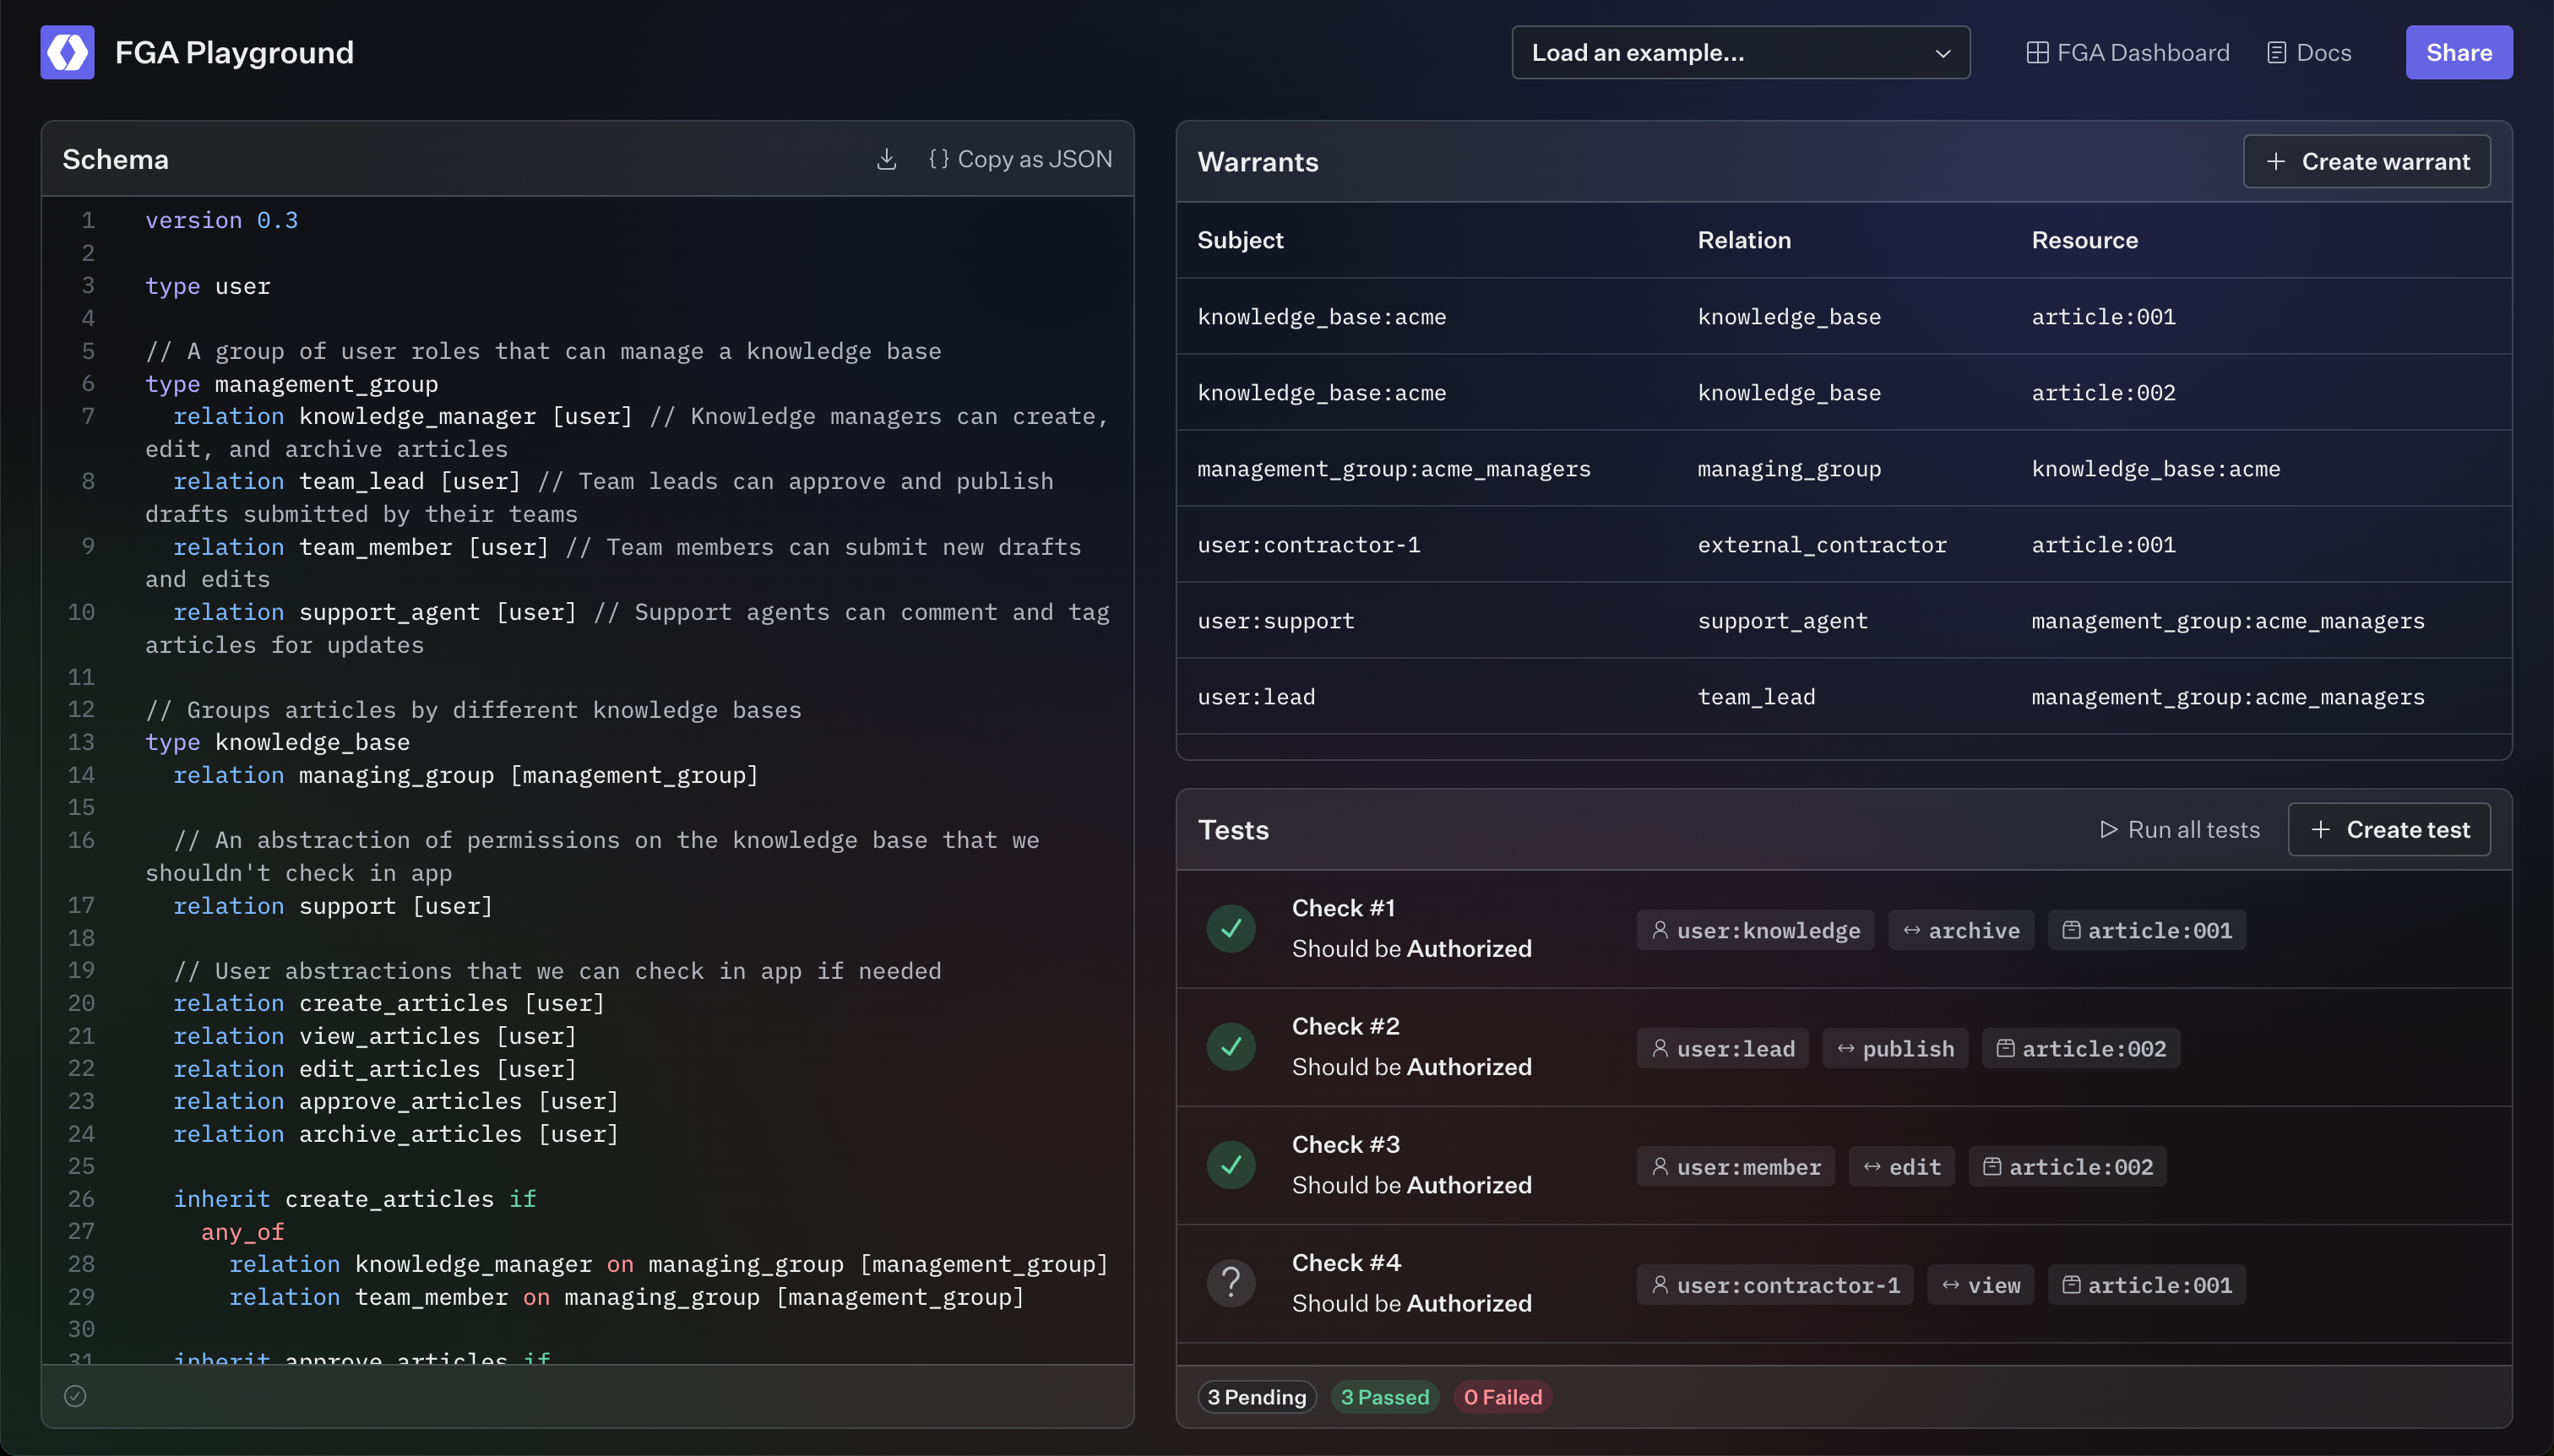This screenshot has width=2554, height=1456.
Task: Open the Docs link
Action: pyautogui.click(x=2308, y=52)
